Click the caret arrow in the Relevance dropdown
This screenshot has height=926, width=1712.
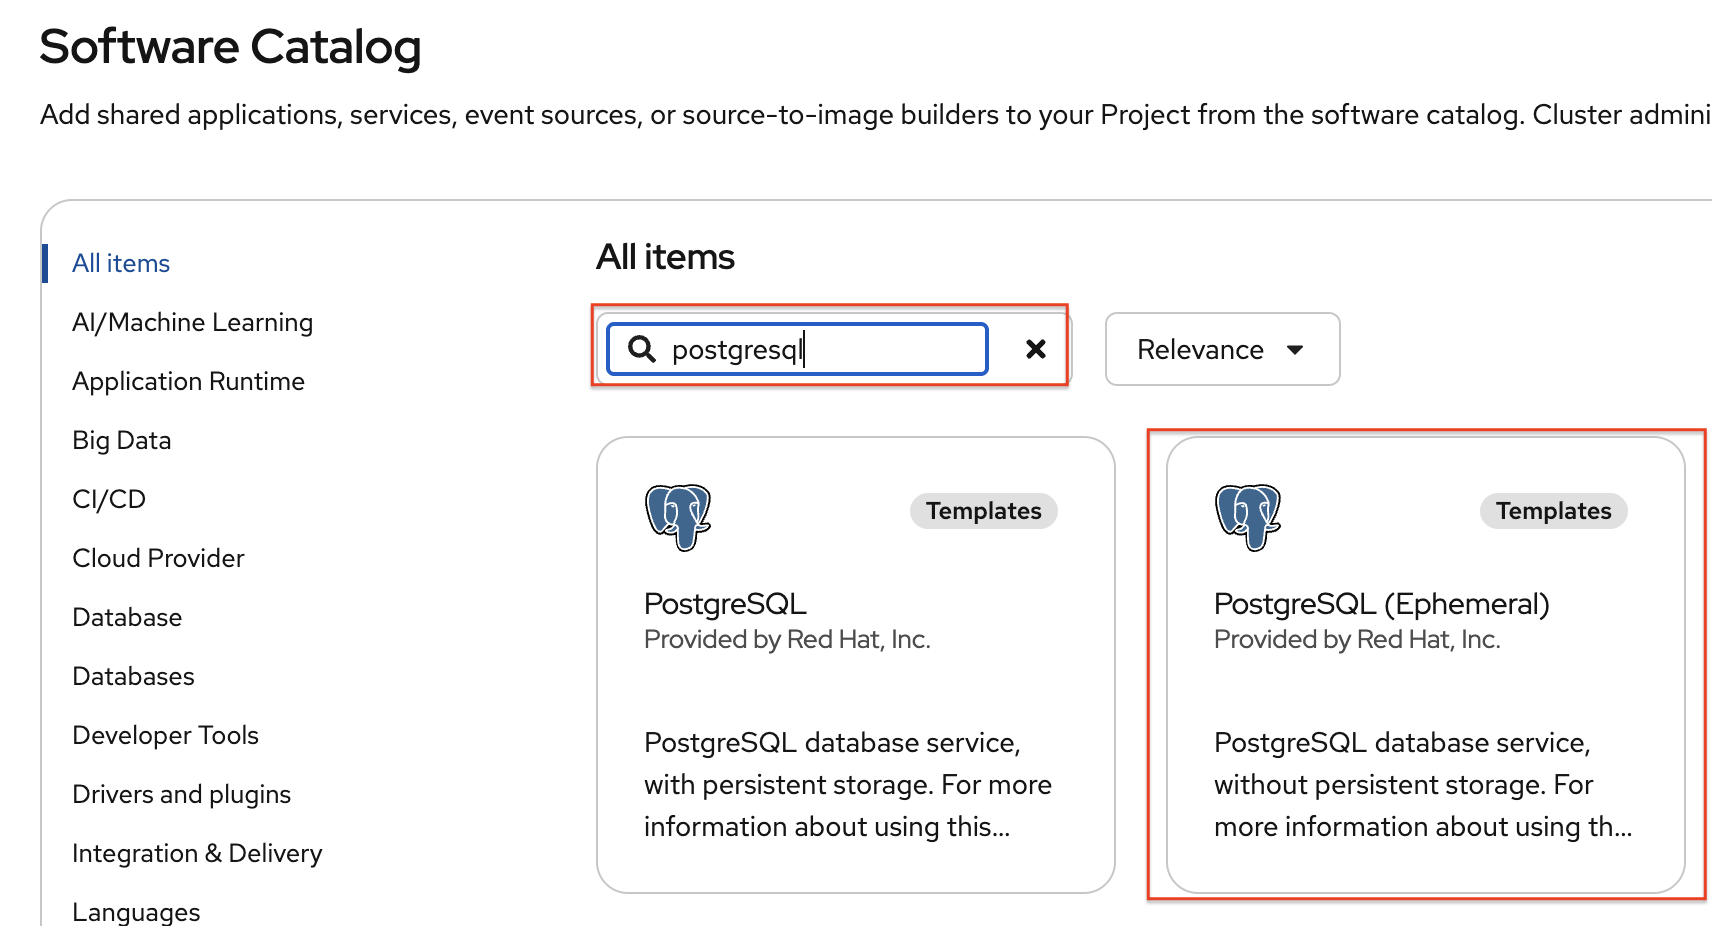tap(1295, 350)
